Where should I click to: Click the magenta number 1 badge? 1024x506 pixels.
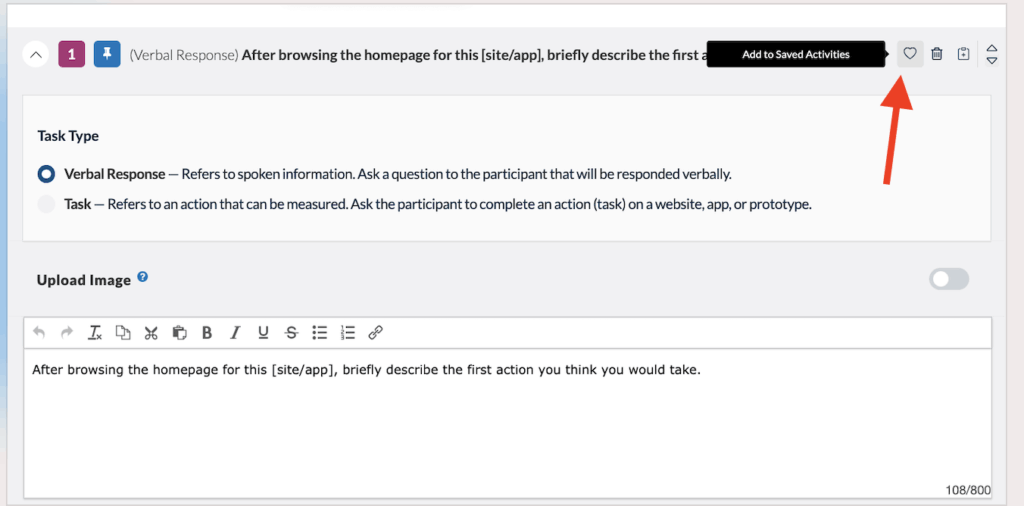click(x=72, y=55)
